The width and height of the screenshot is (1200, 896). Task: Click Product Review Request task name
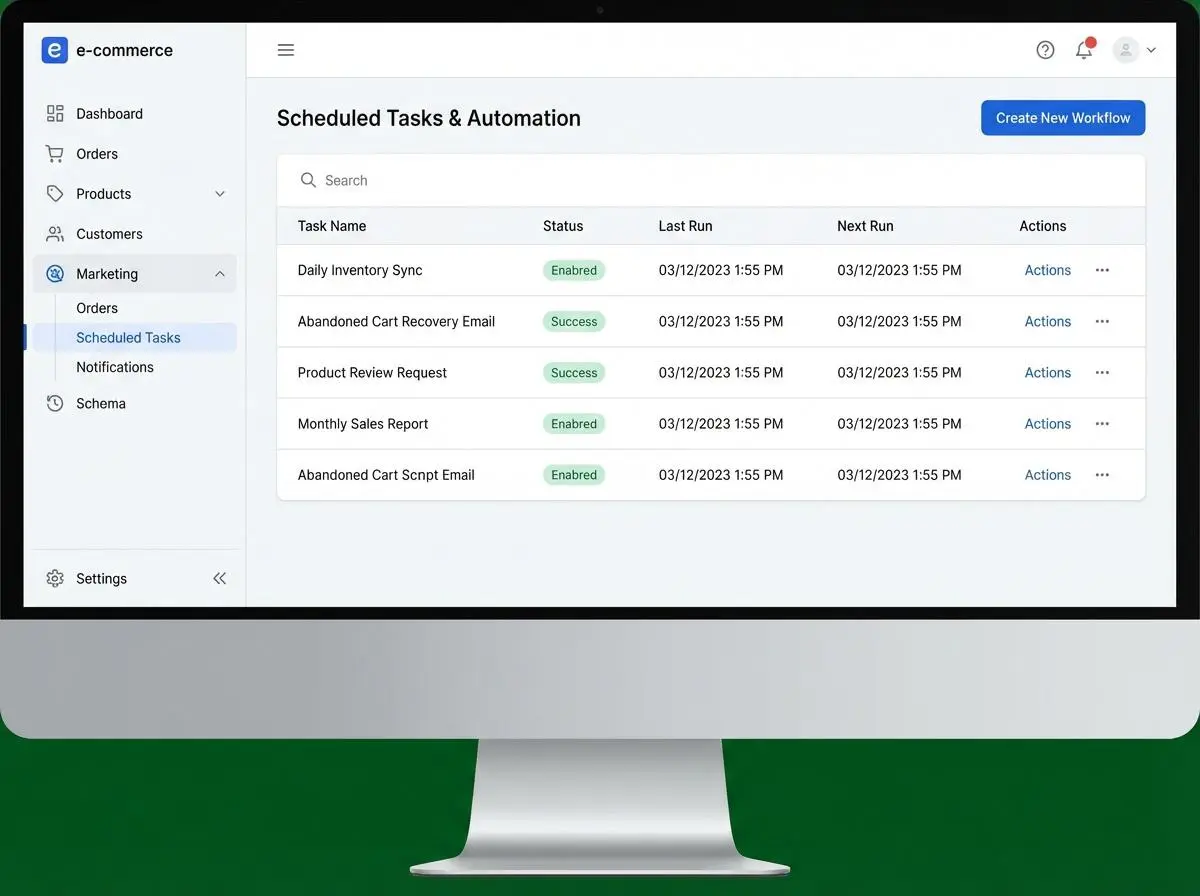[x=372, y=372]
